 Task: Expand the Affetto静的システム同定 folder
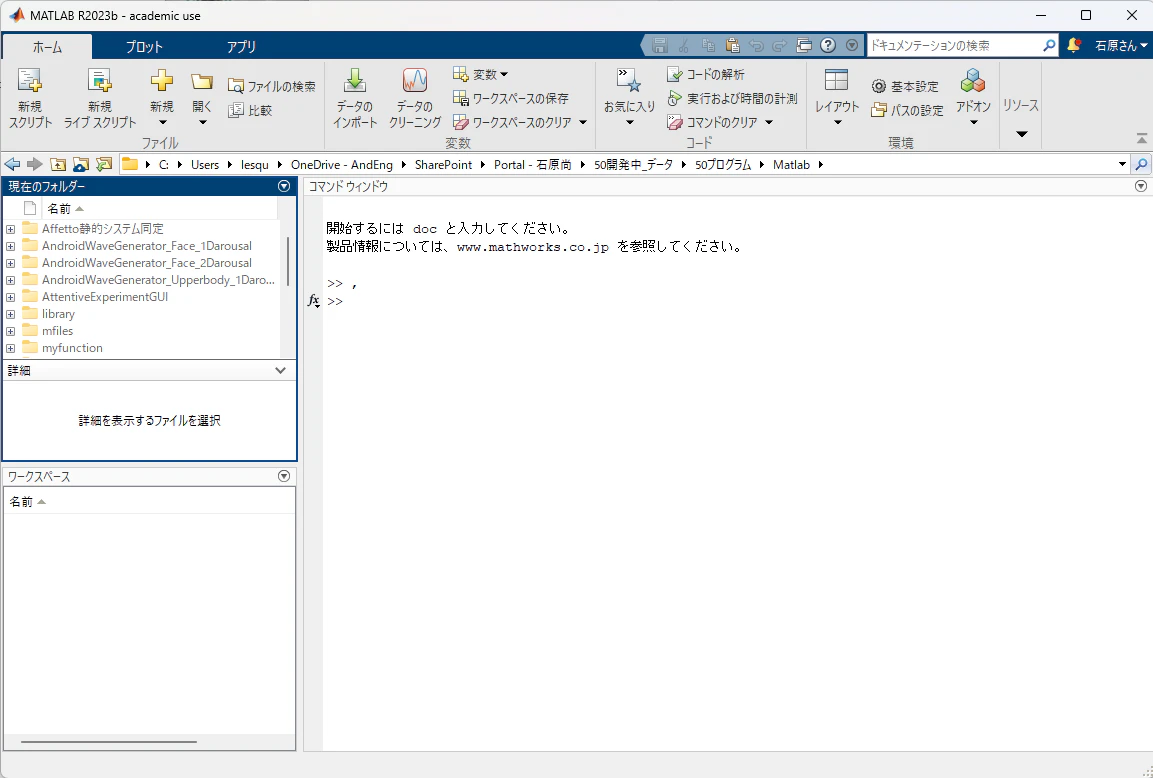(10, 229)
